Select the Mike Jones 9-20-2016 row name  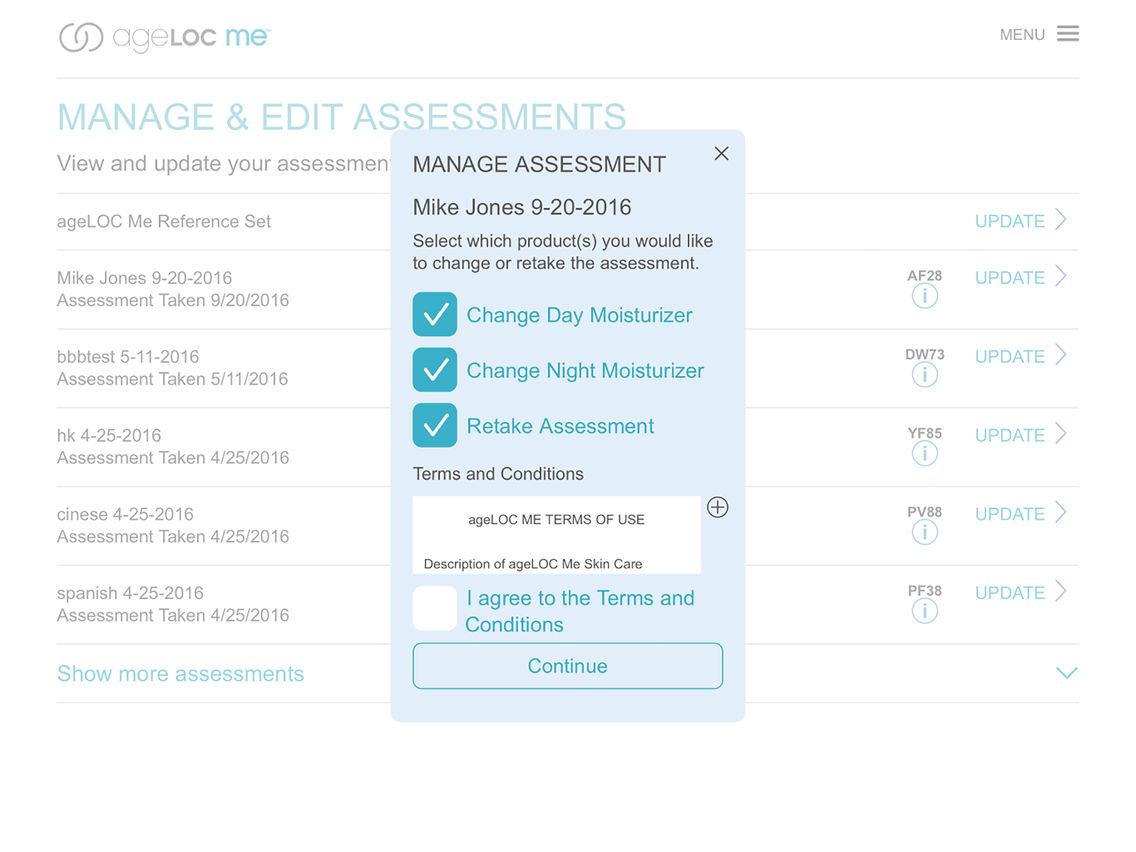click(x=145, y=277)
